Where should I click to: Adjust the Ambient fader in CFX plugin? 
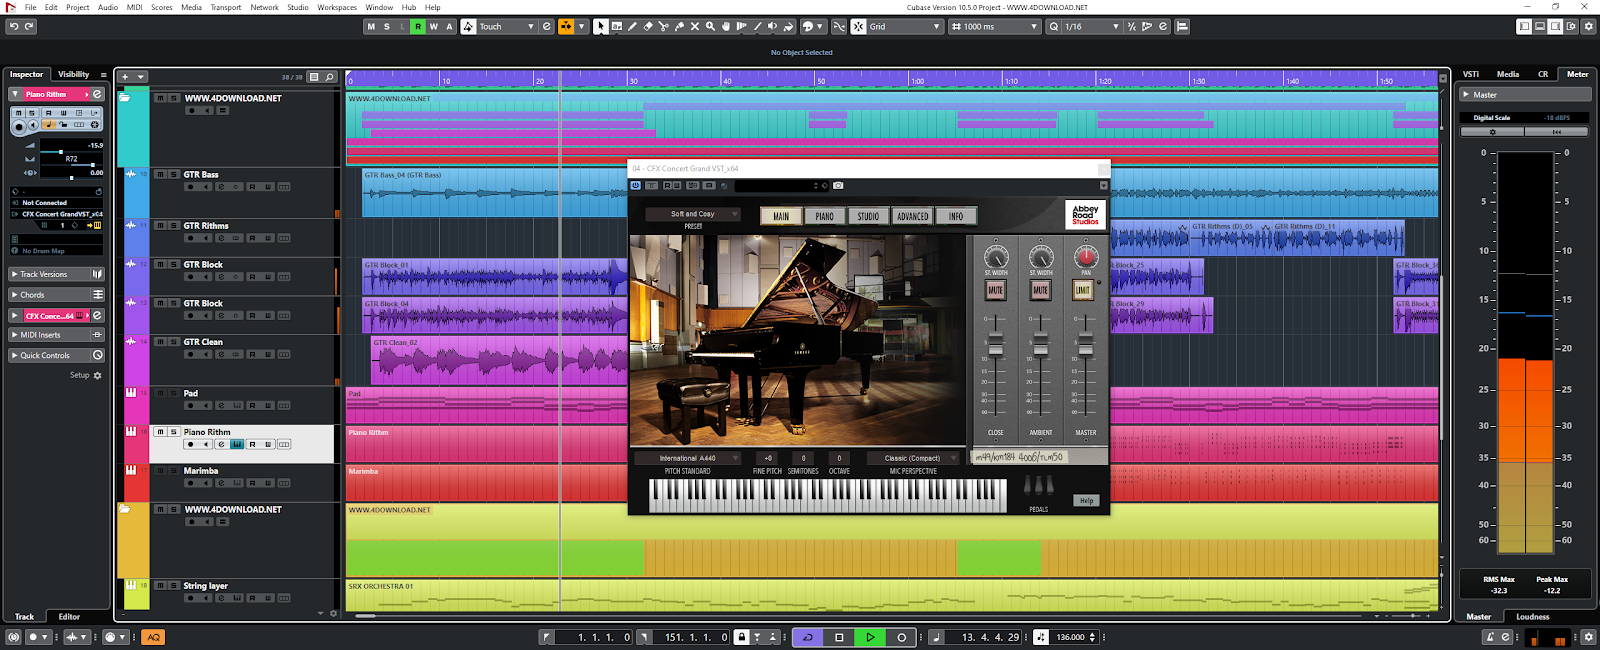click(1041, 344)
